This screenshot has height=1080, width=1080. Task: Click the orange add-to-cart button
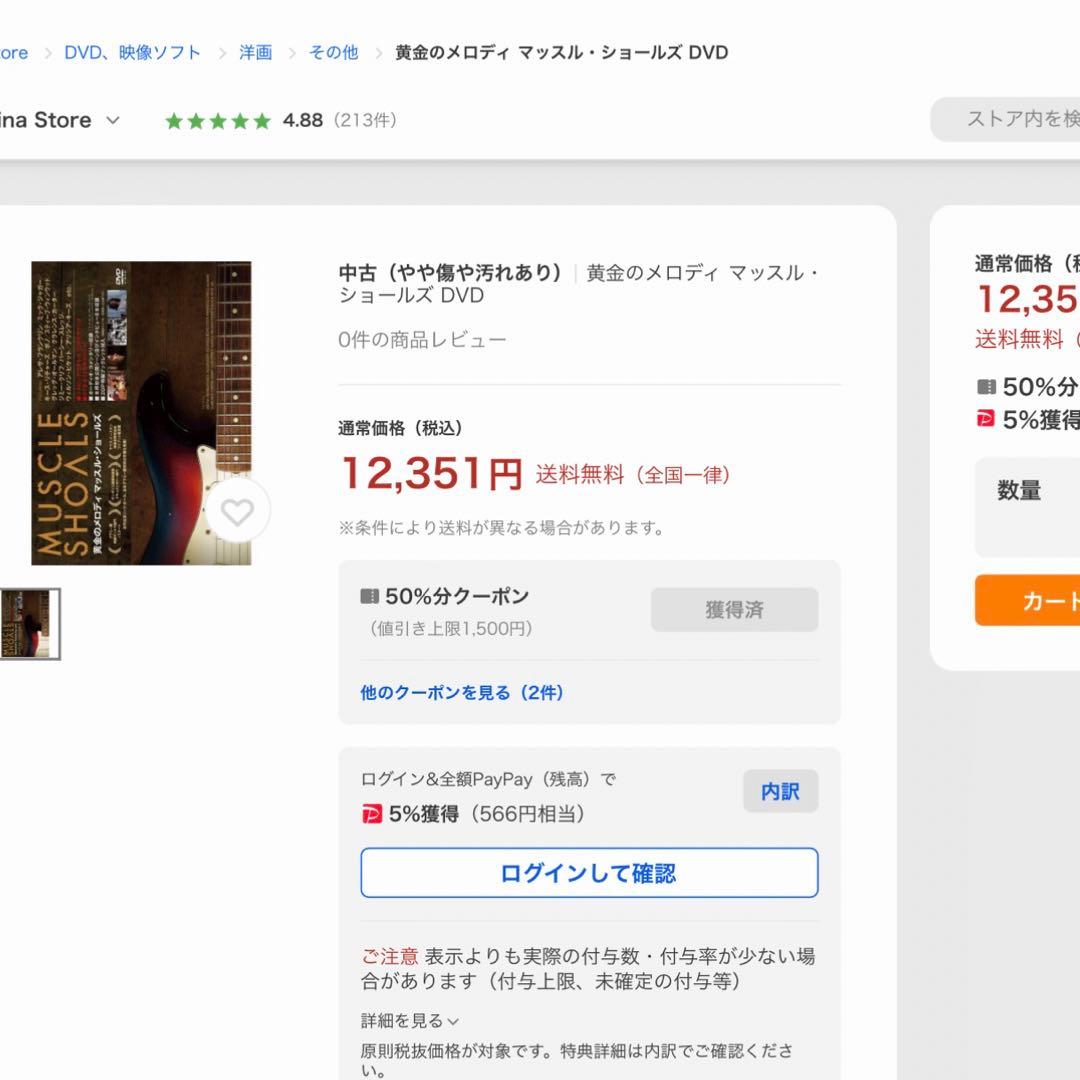pyautogui.click(x=1028, y=601)
